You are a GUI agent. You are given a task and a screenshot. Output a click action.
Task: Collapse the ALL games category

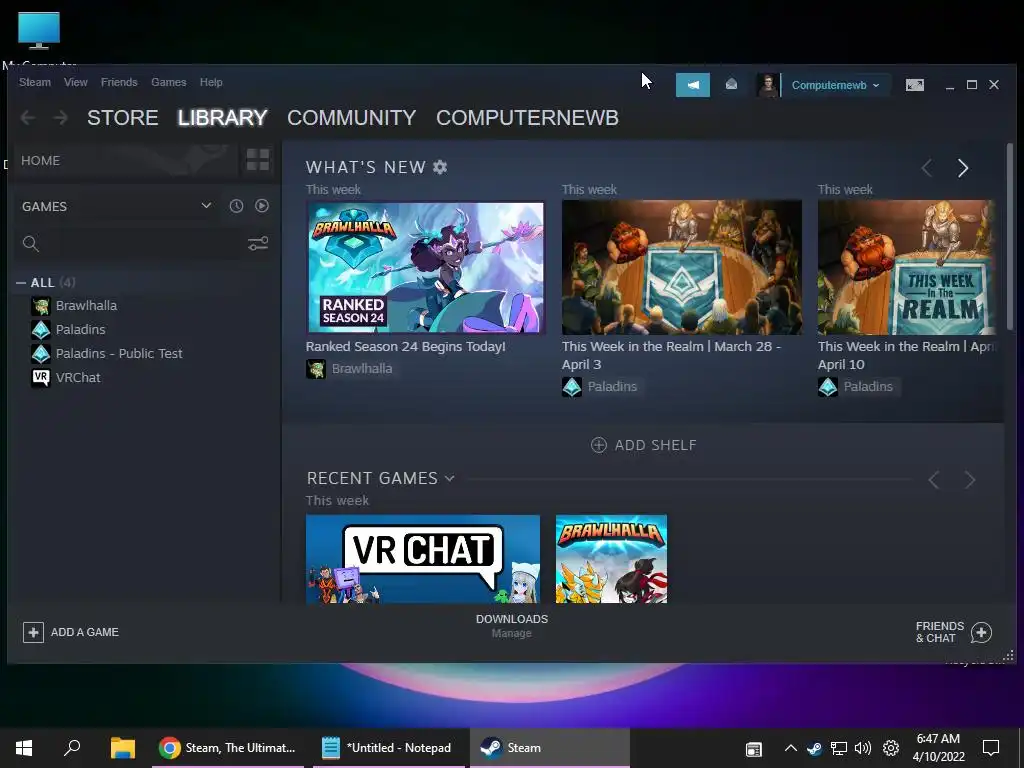pos(21,283)
